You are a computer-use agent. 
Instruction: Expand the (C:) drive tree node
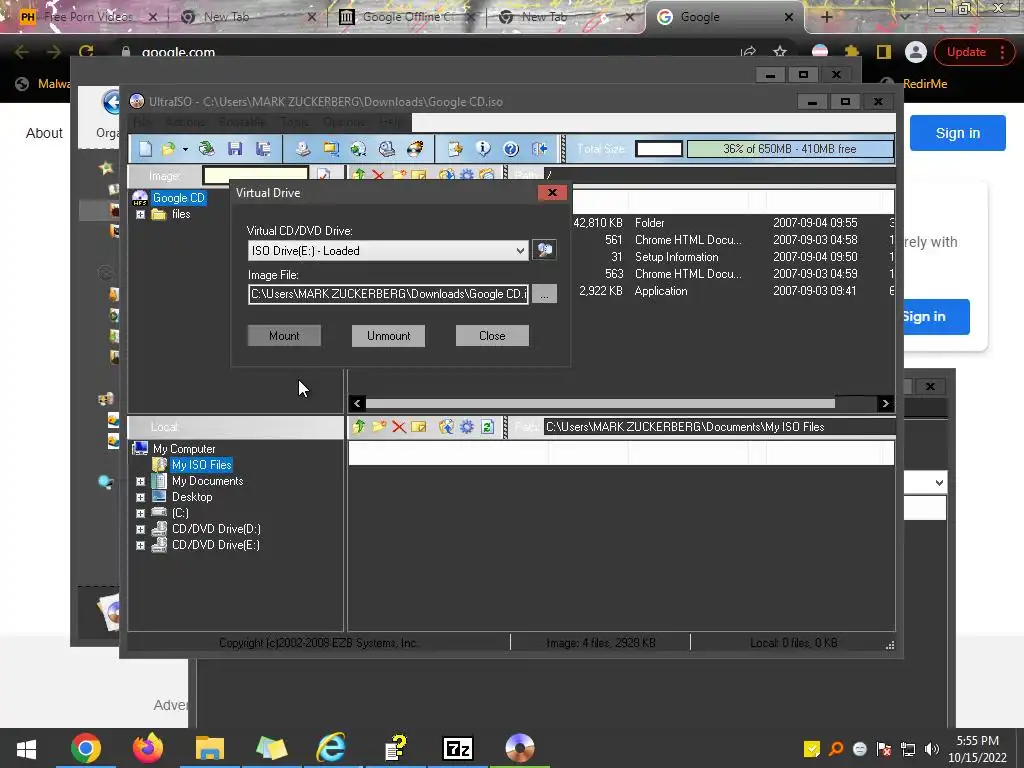point(140,513)
